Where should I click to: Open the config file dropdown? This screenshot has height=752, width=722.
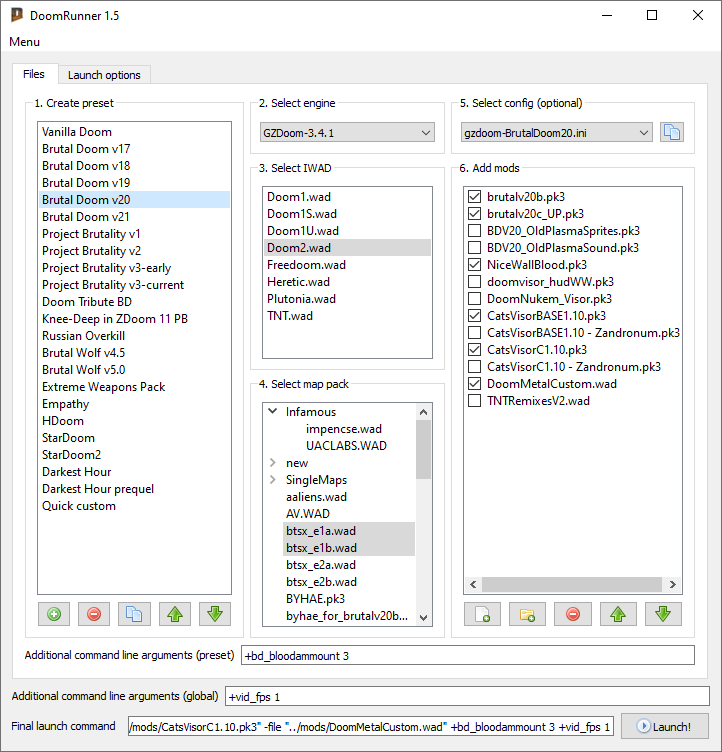556,133
